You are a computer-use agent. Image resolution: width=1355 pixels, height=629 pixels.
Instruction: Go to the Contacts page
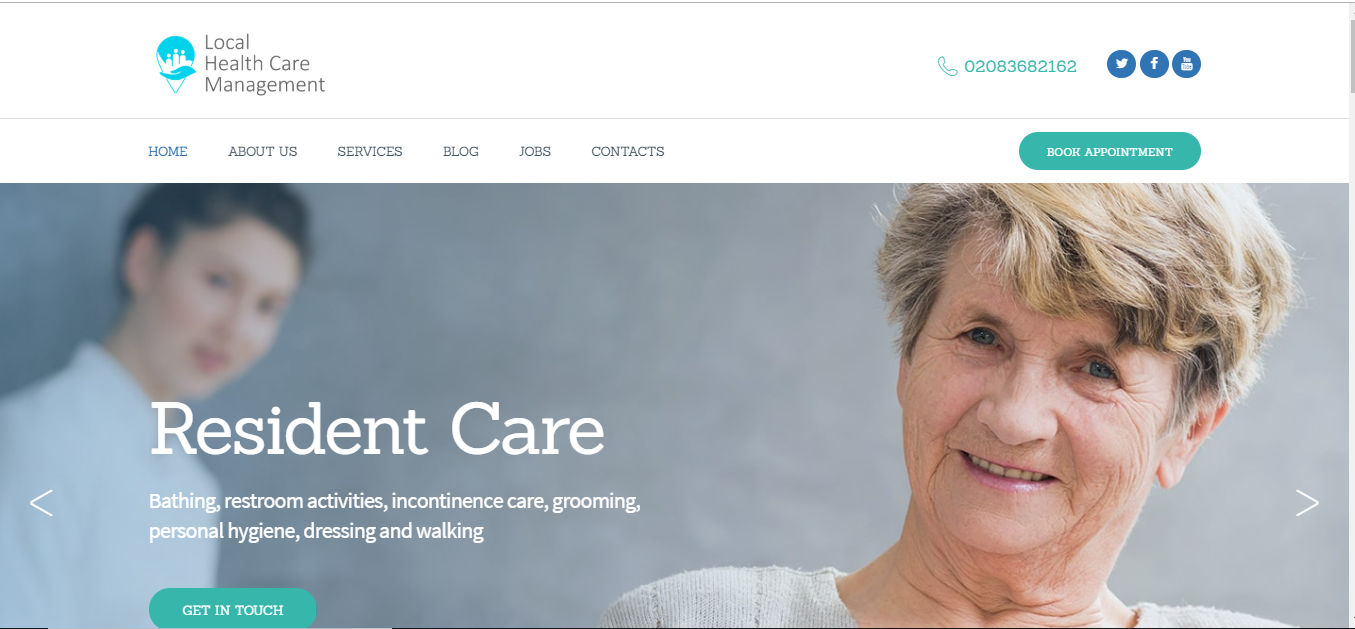(x=628, y=152)
